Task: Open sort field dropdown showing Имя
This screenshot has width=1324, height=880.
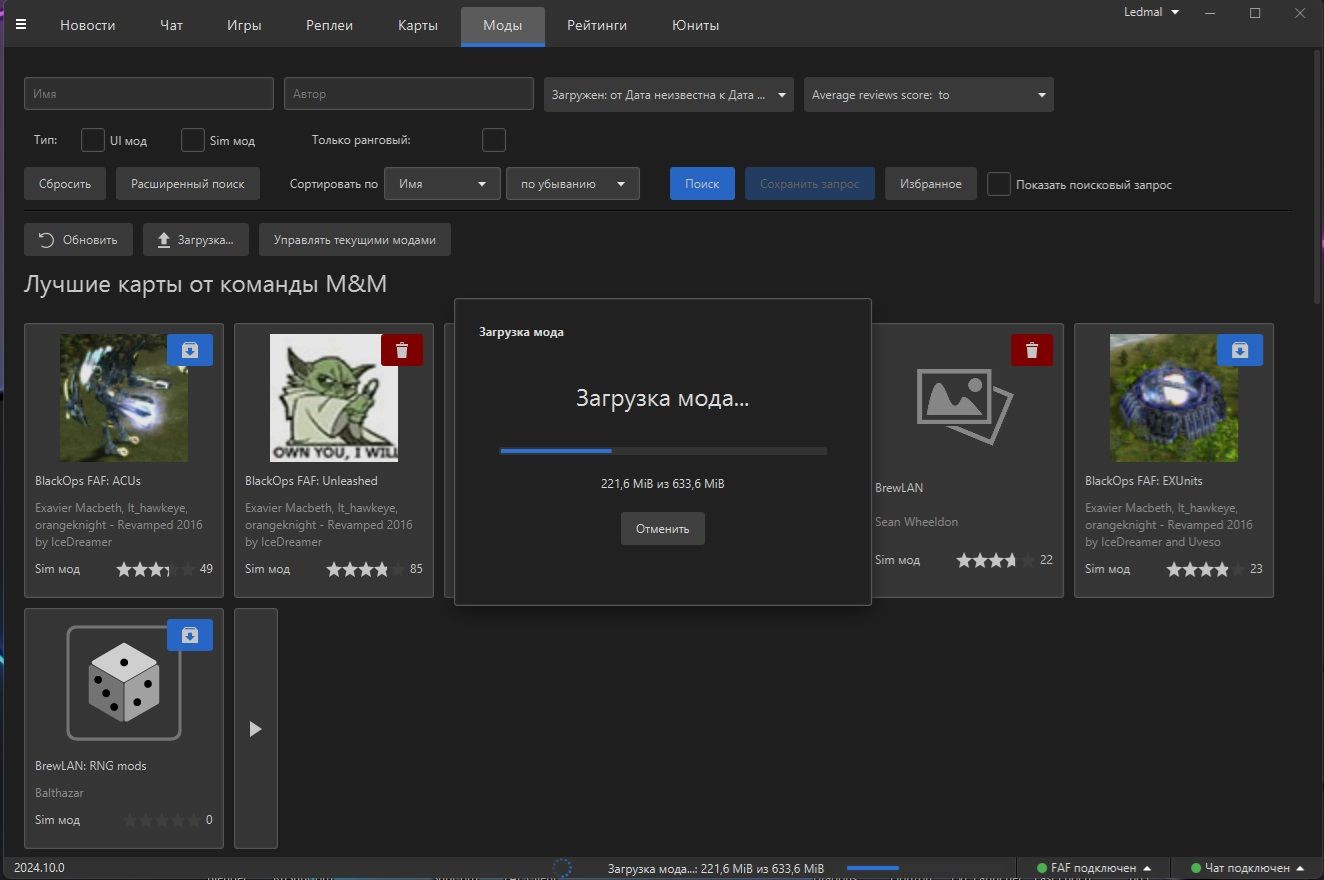Action: pos(442,184)
